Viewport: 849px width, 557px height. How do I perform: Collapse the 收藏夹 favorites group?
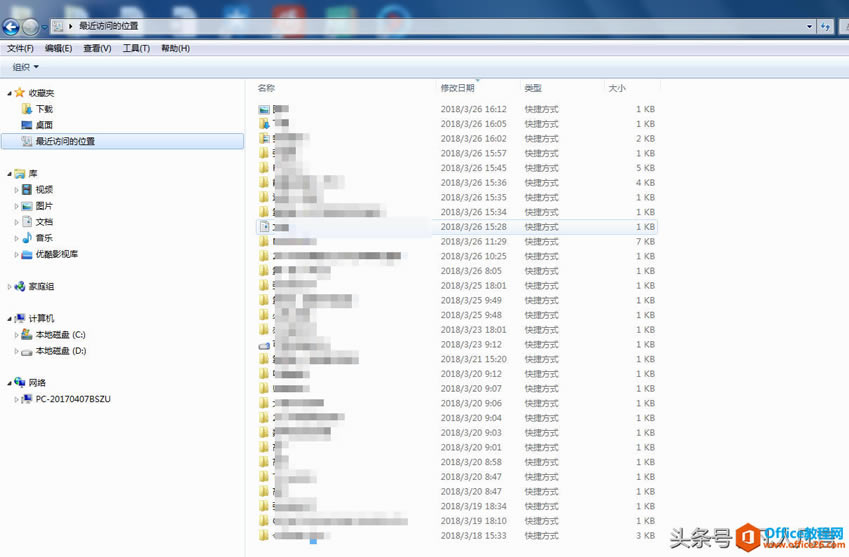point(9,93)
